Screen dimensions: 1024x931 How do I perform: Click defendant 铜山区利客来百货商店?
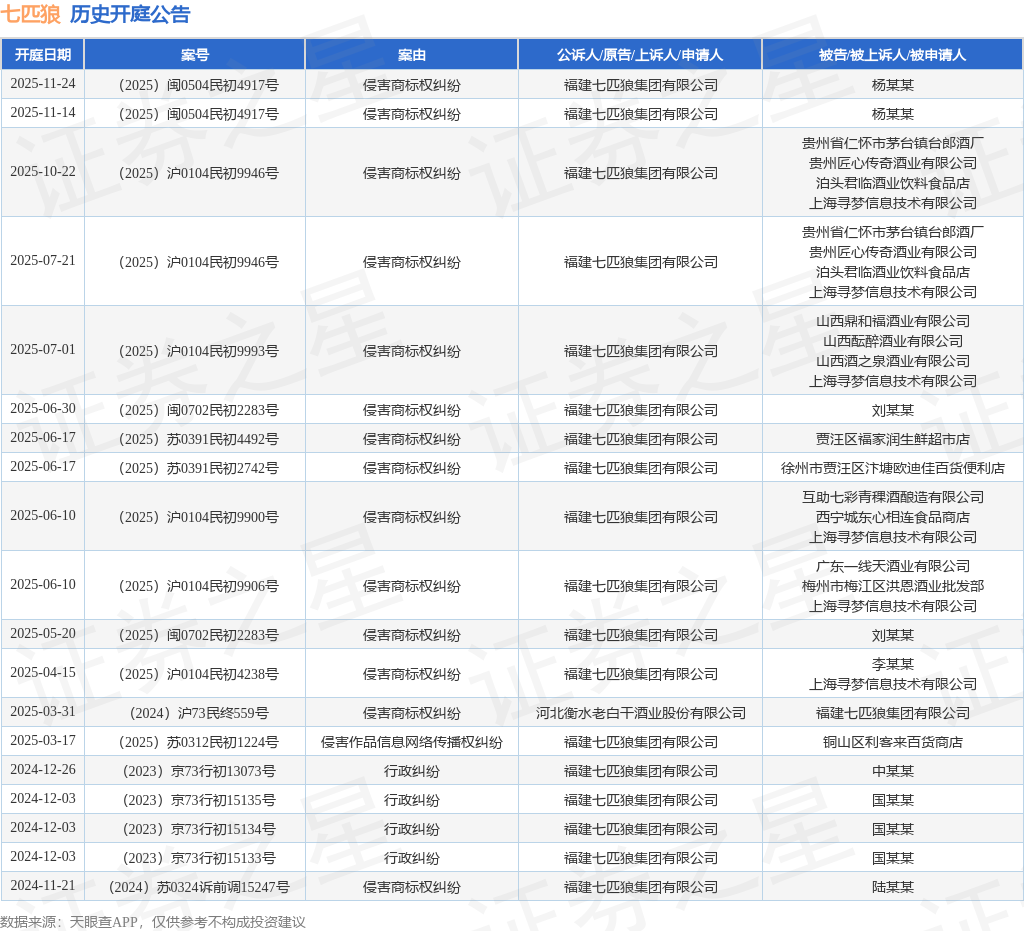click(892, 742)
